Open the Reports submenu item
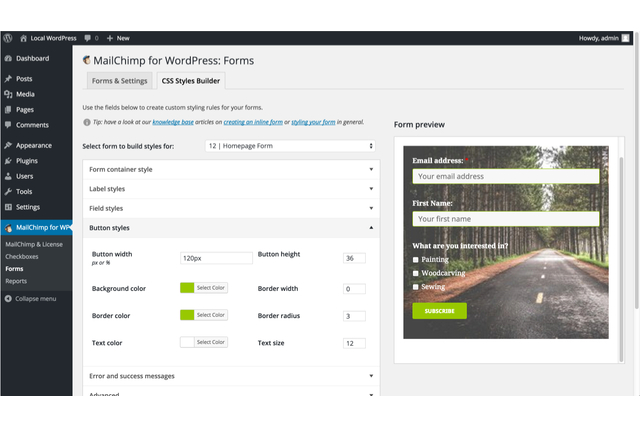Screen dimensions: 640x426 [x=16, y=281]
